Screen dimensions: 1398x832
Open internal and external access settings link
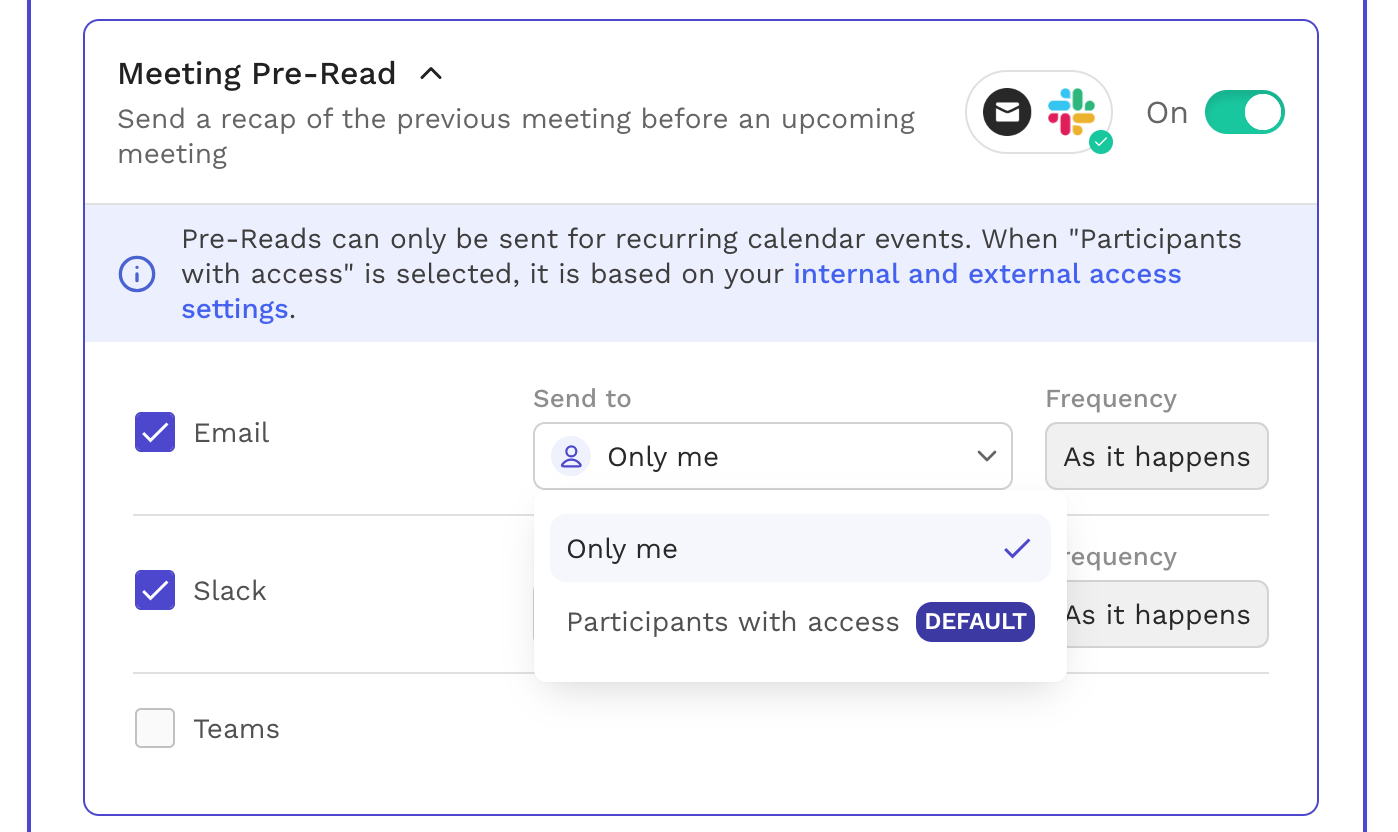682,291
